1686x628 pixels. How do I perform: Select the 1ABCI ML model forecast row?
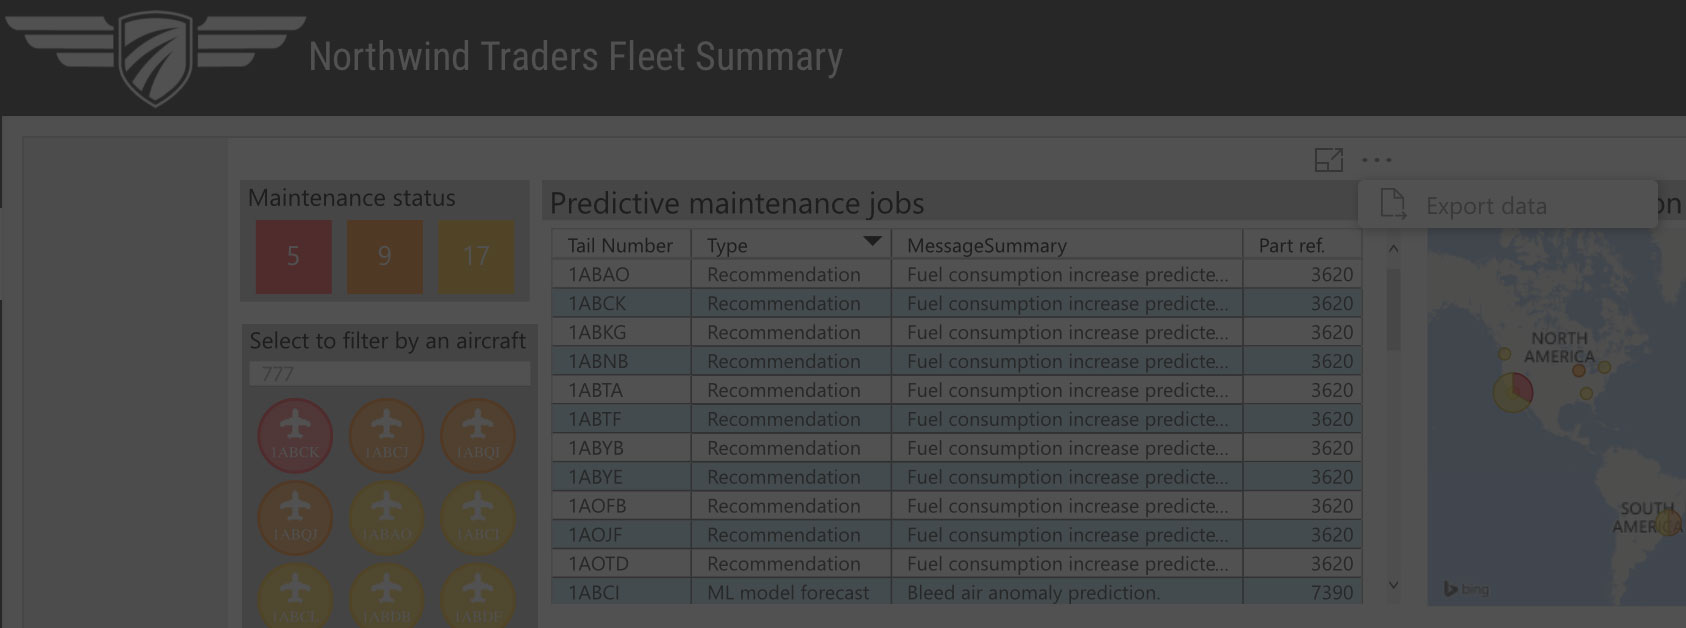tap(957, 592)
